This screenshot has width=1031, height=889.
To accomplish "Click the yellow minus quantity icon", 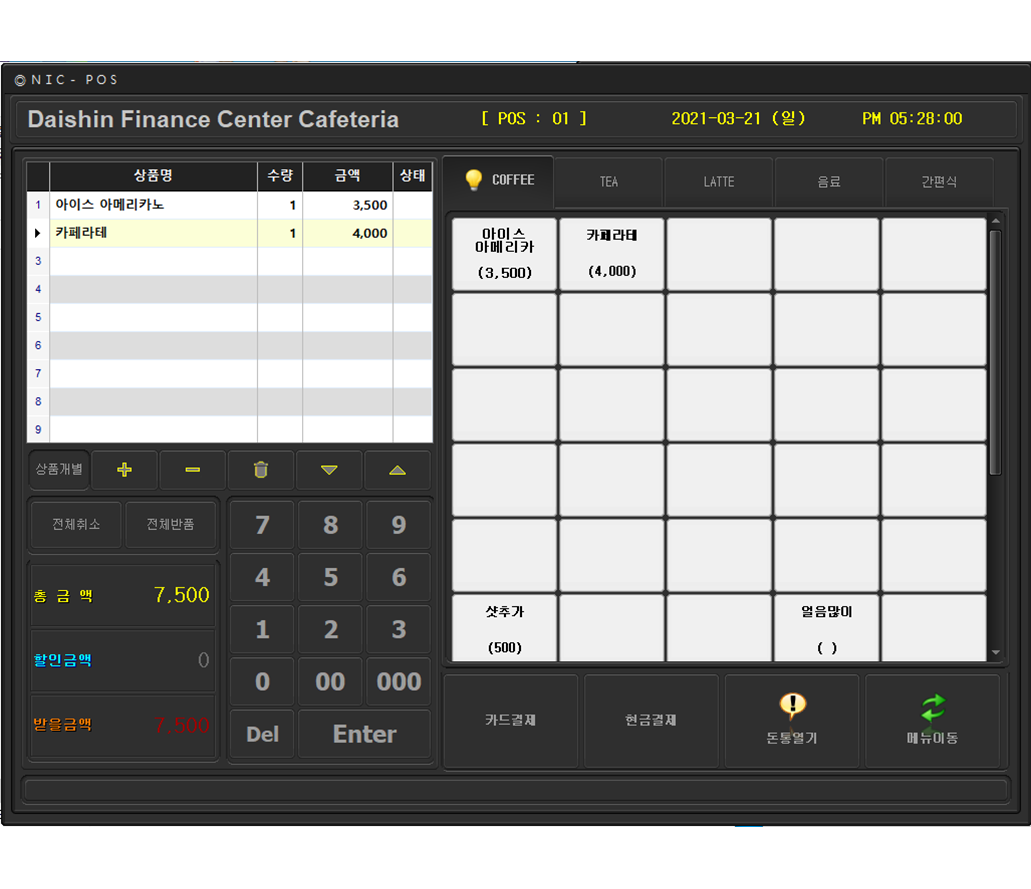I will 193,470.
